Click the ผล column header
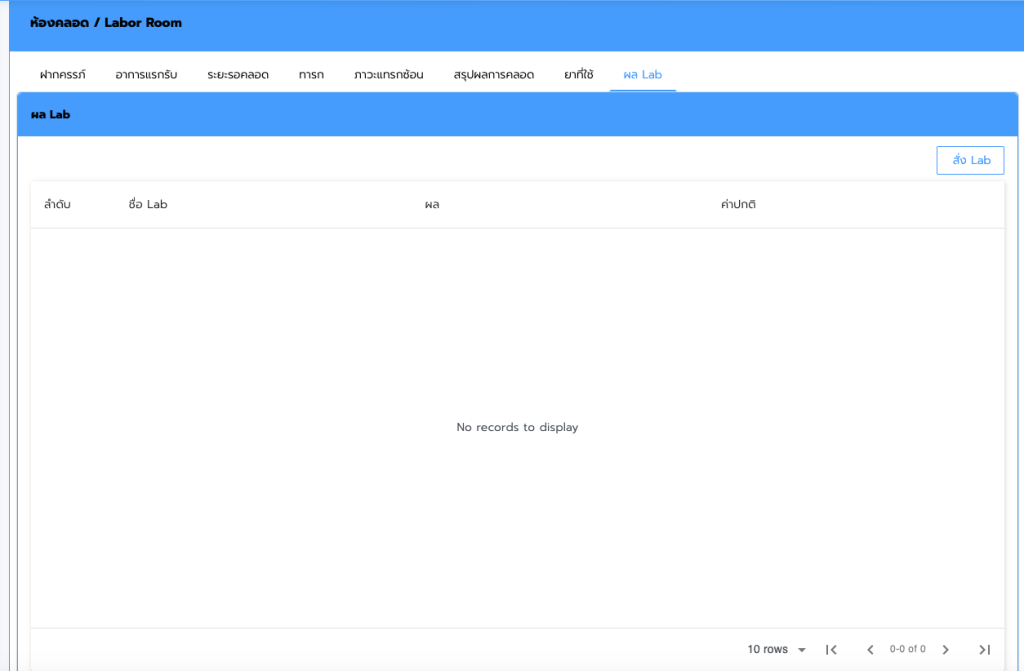Screen dimensions: 1024x671 click(x=432, y=205)
